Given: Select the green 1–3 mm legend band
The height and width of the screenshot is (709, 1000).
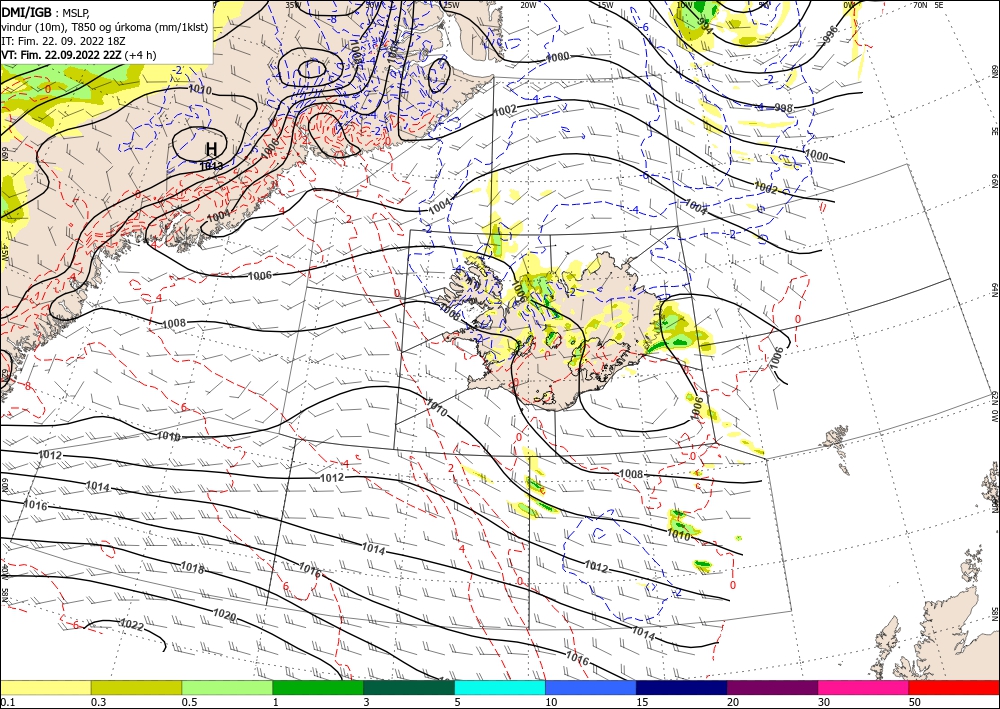Looking at the screenshot, I should pos(318,687).
